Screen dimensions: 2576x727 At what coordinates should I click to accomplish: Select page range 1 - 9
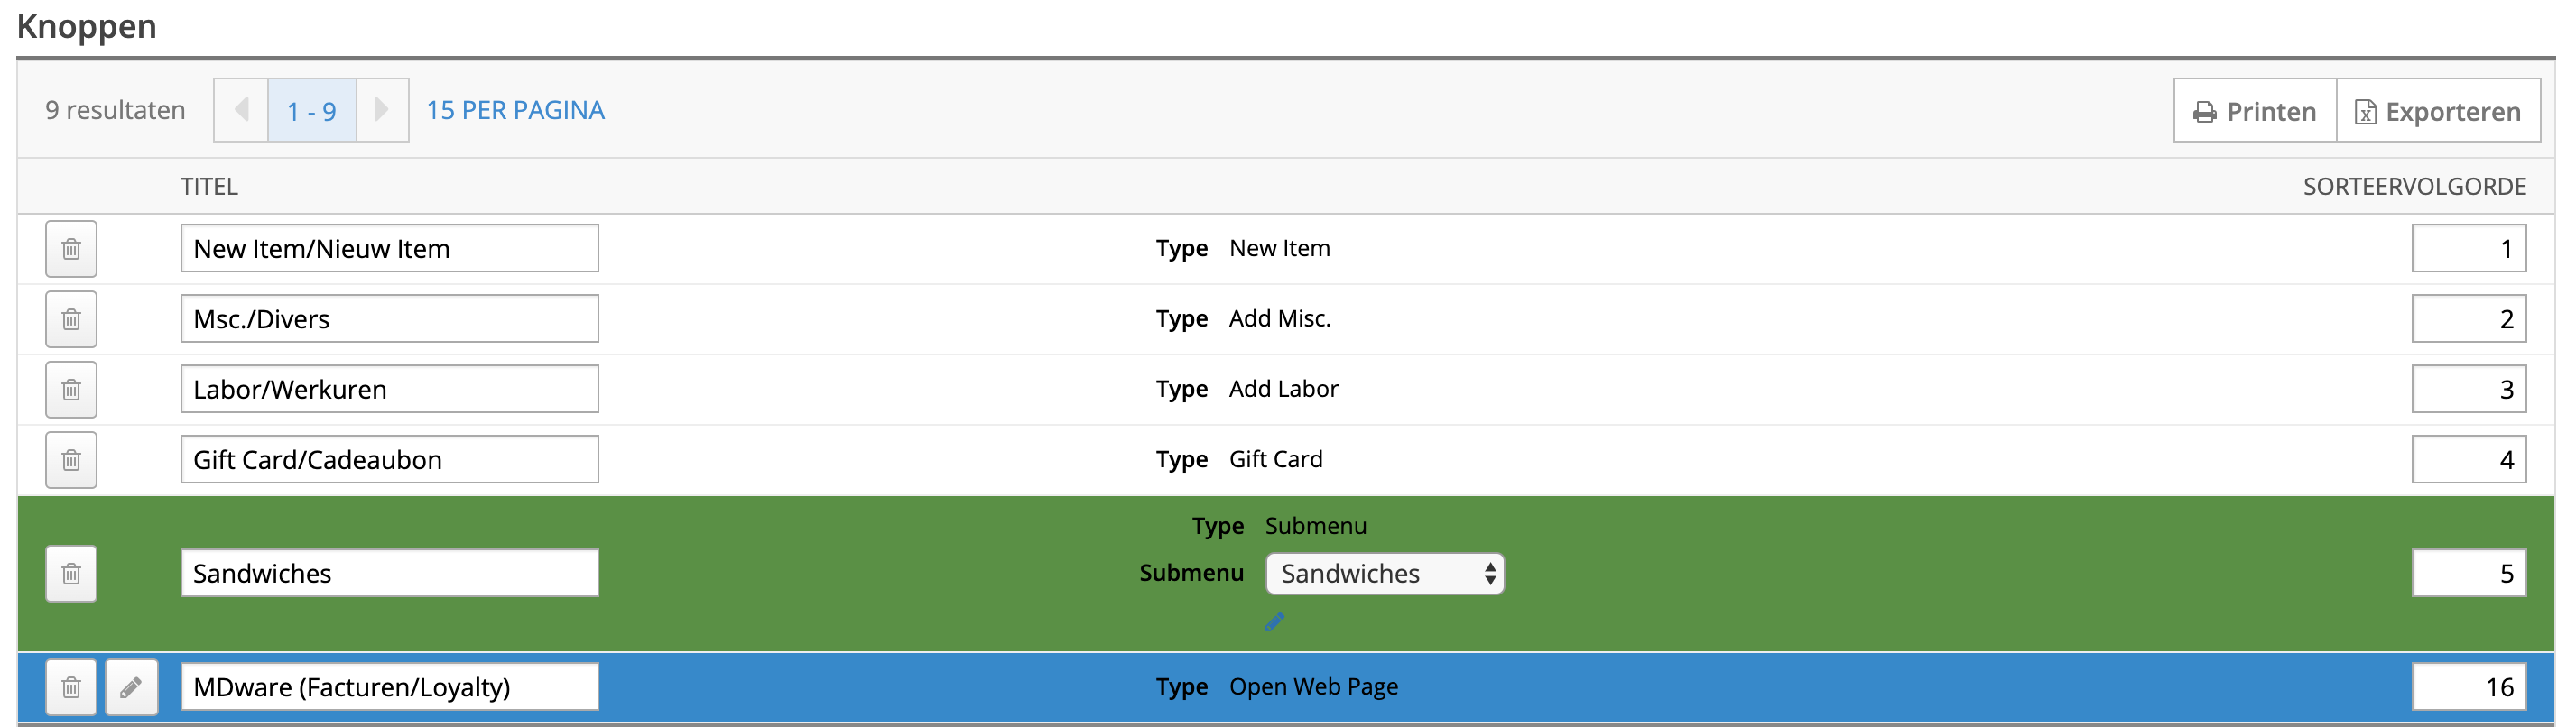point(312,110)
